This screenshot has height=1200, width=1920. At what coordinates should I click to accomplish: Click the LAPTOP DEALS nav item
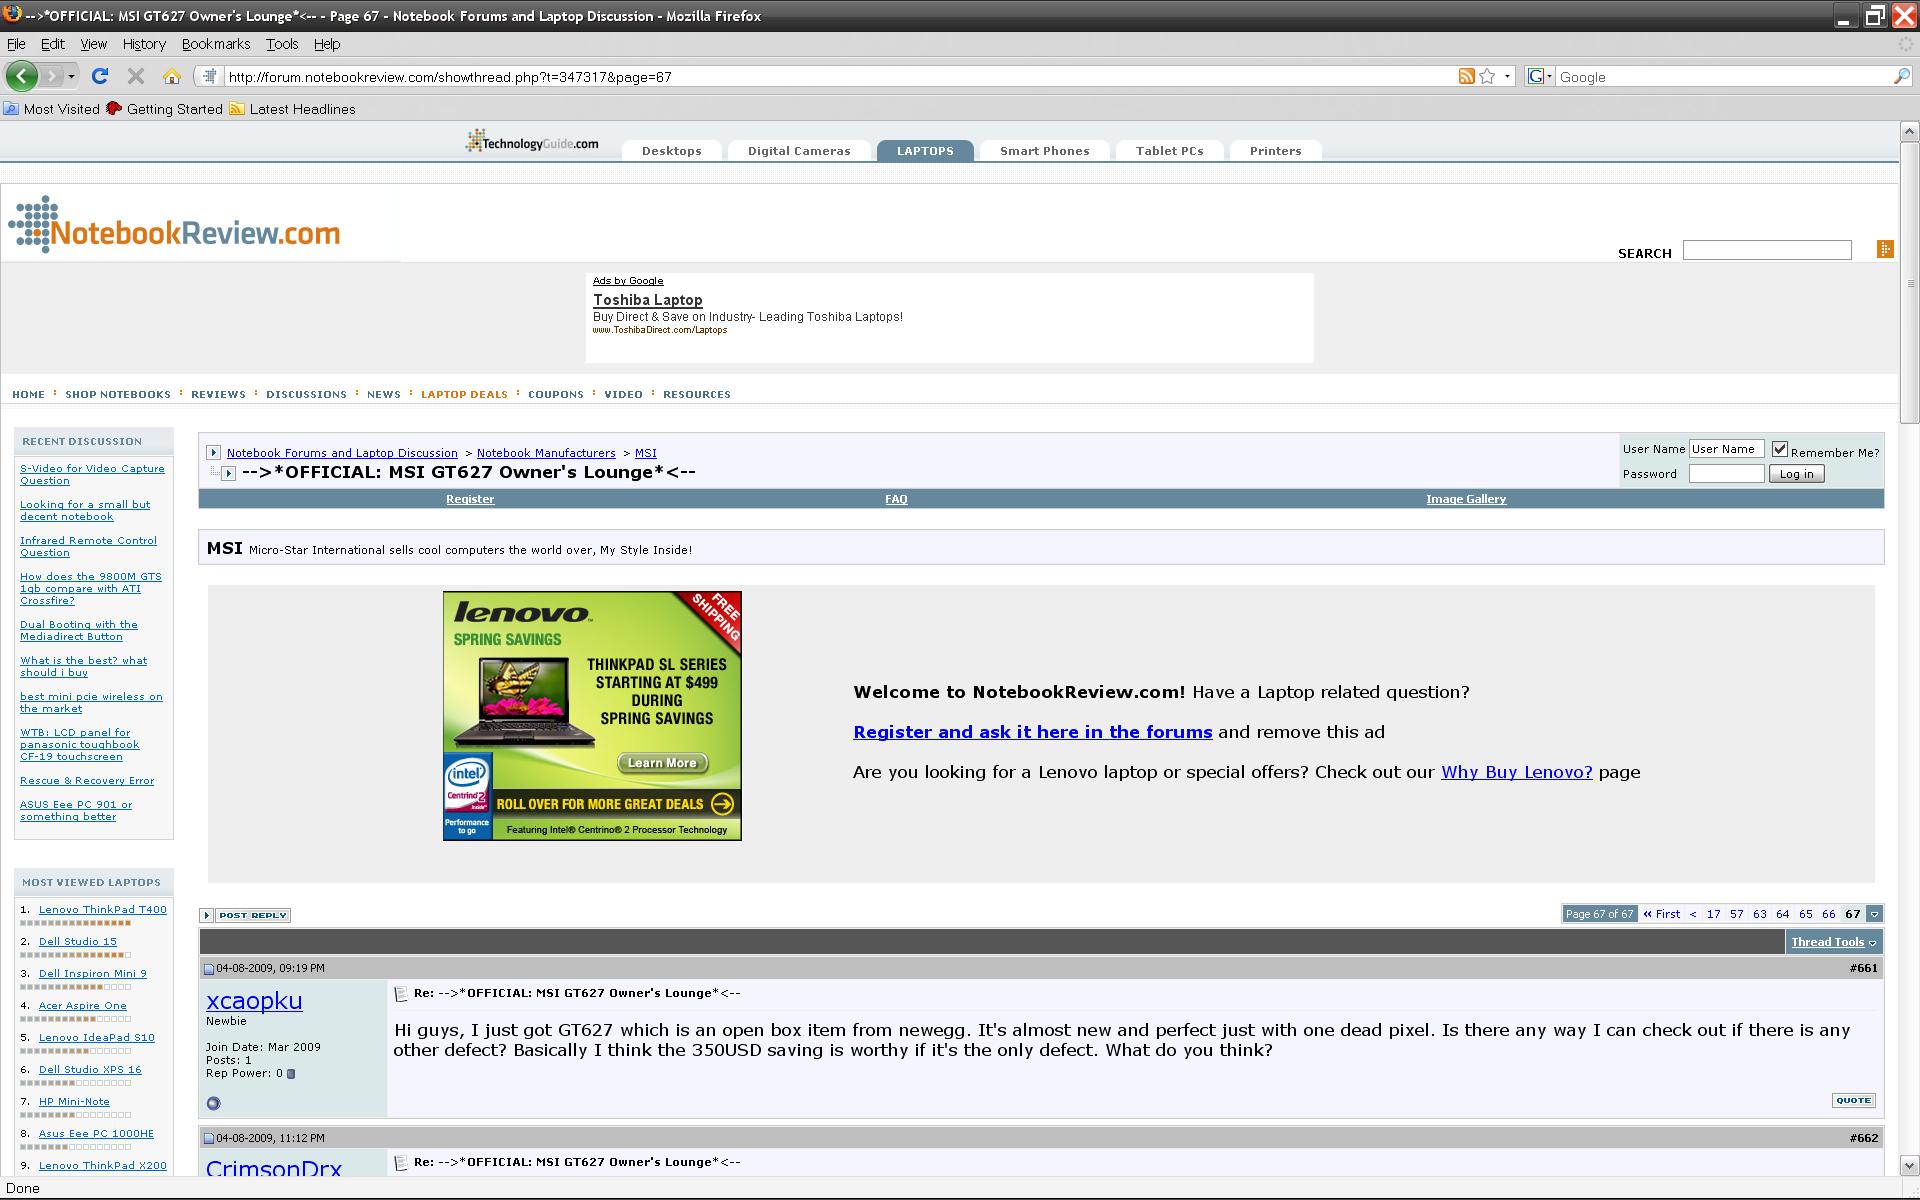[464, 394]
